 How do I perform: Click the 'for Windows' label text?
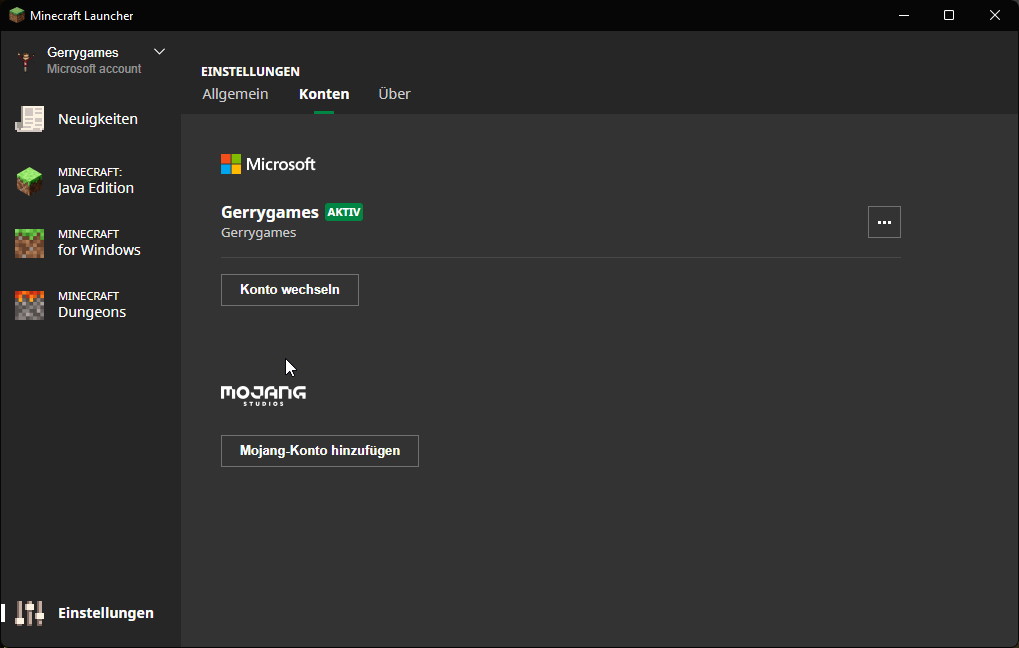[x=99, y=250]
